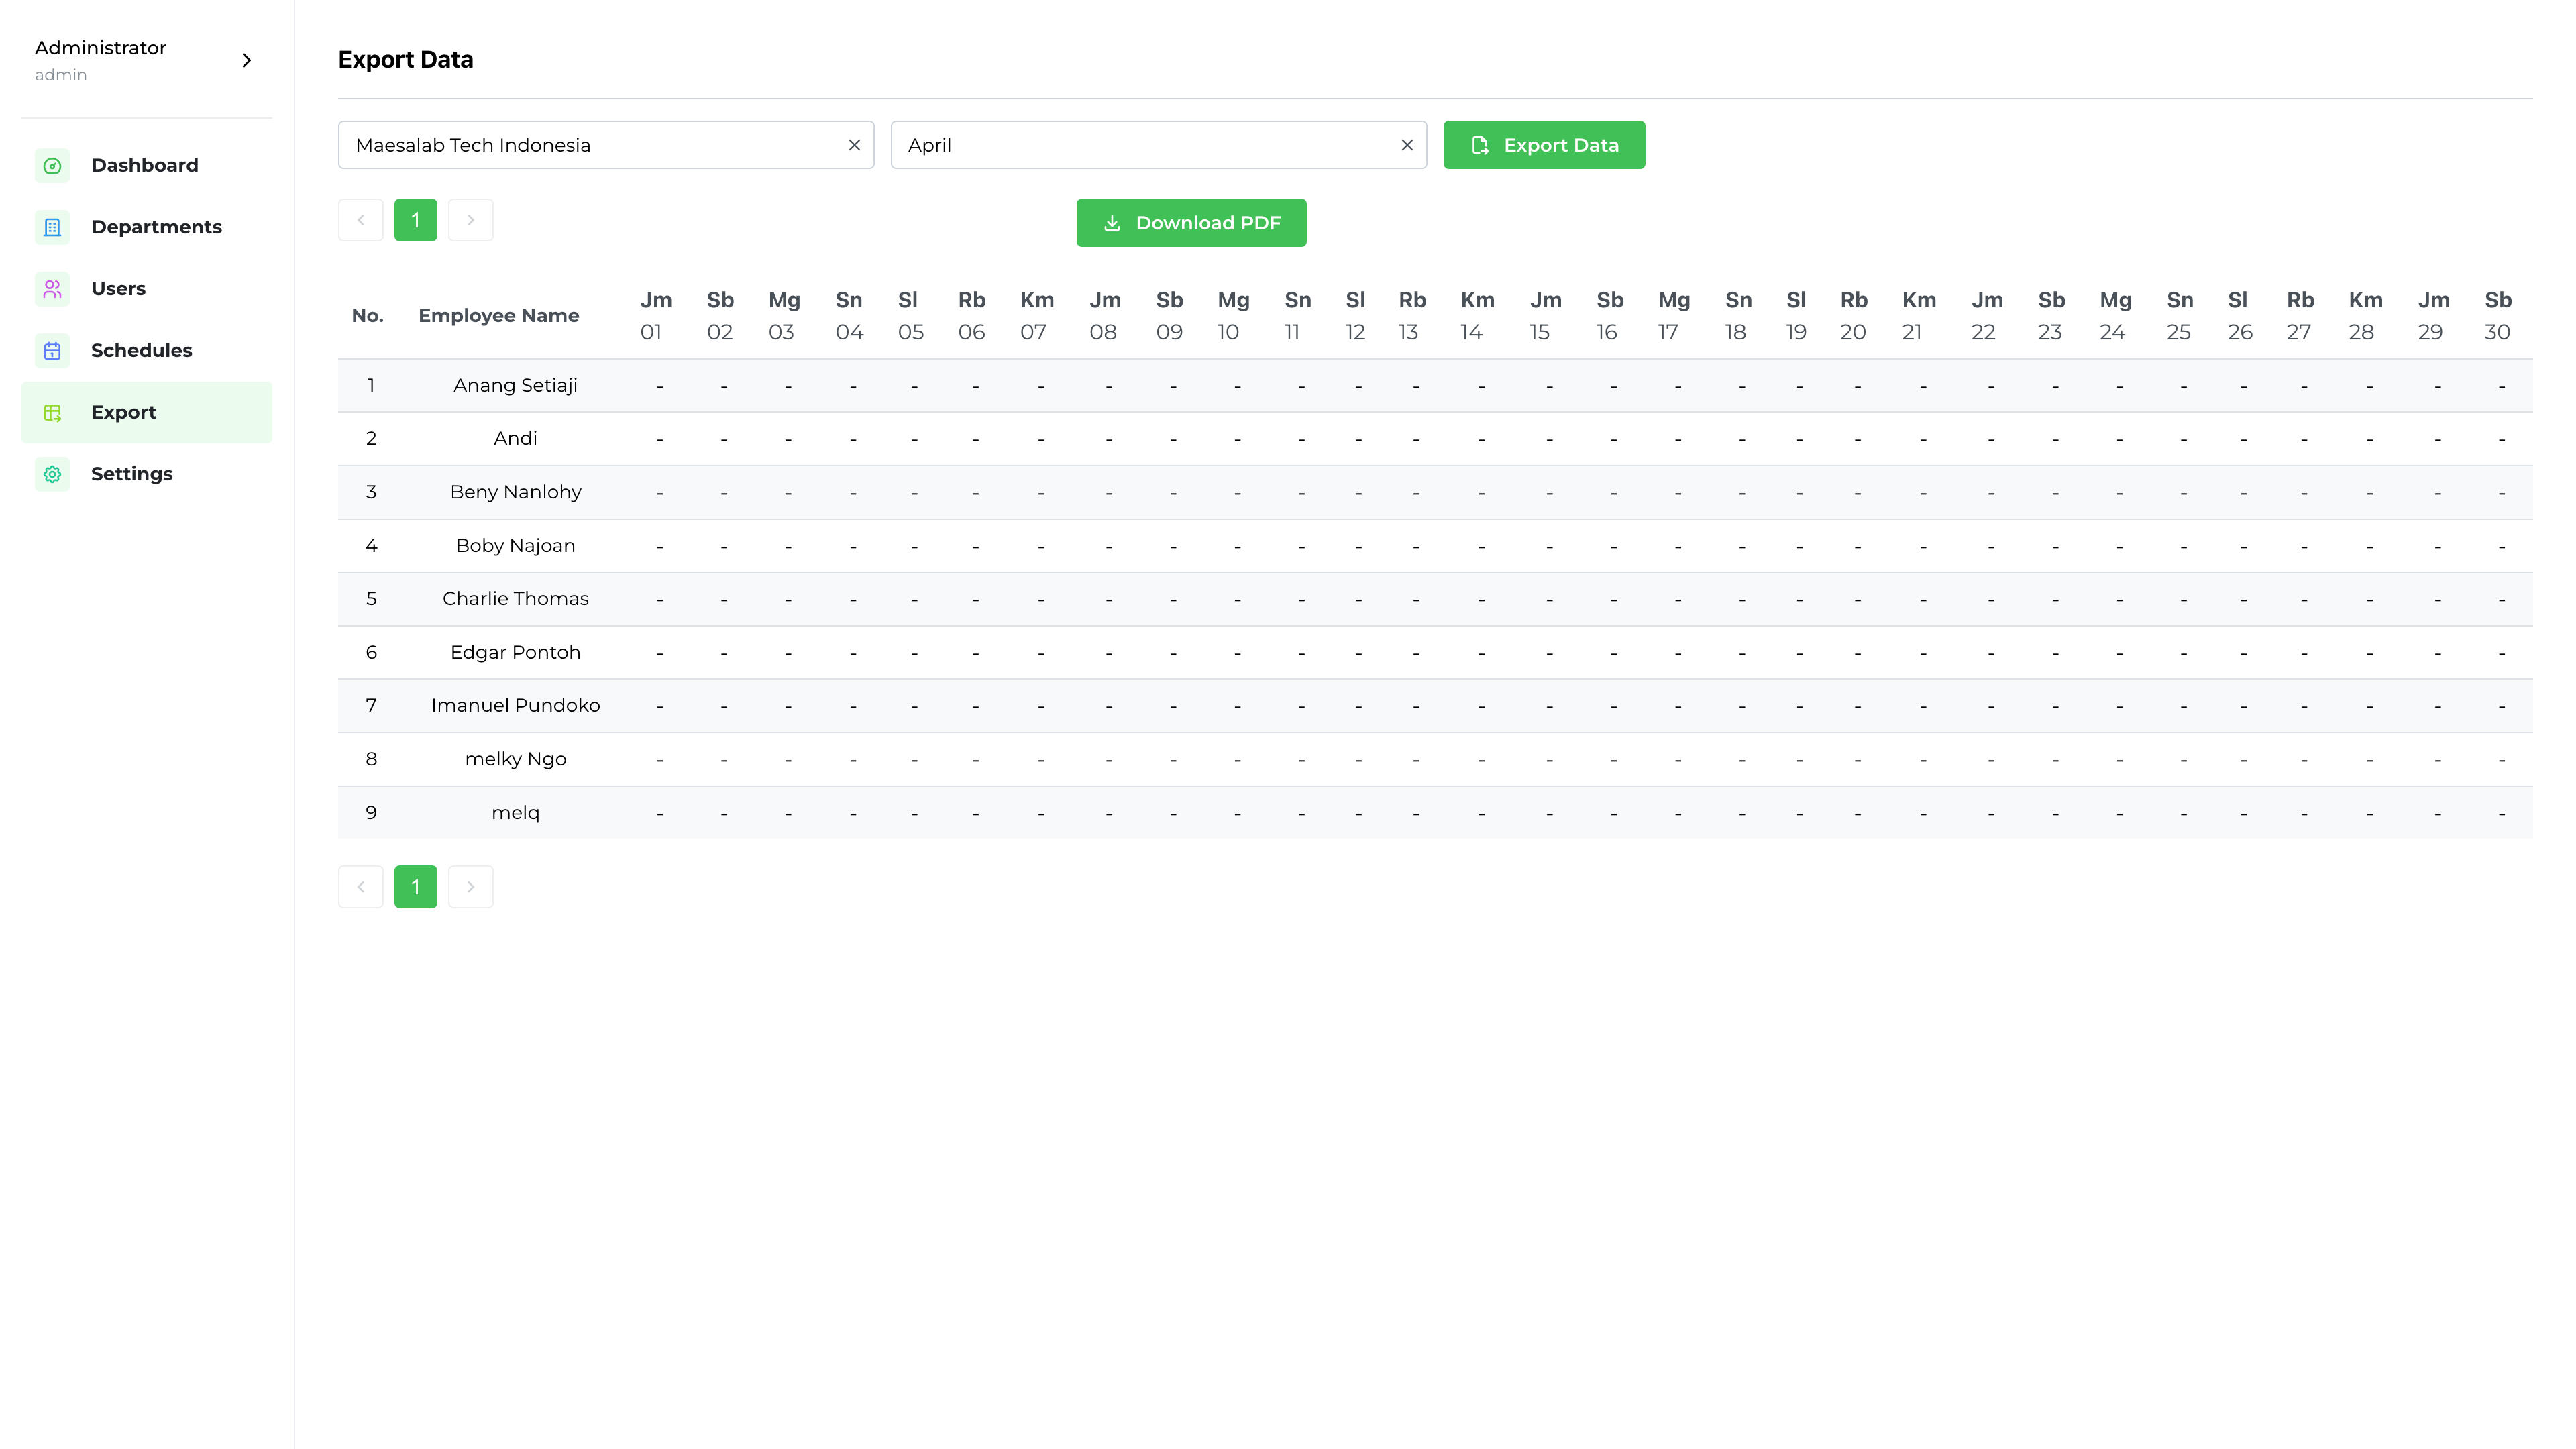Click the Settings gear icon
The width and height of the screenshot is (2576, 1449).
point(52,474)
